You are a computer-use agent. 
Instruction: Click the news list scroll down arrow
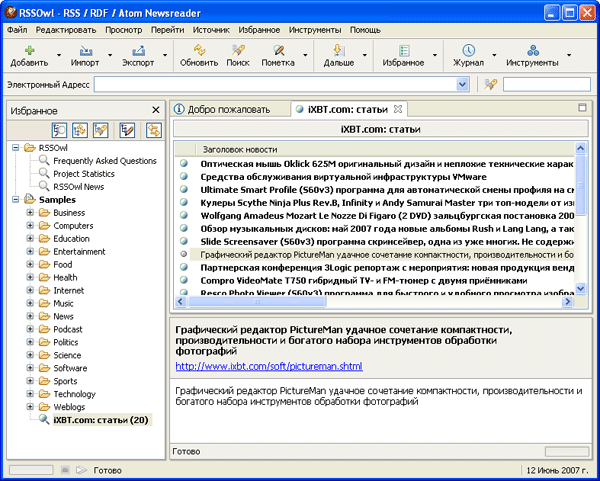coord(580,288)
